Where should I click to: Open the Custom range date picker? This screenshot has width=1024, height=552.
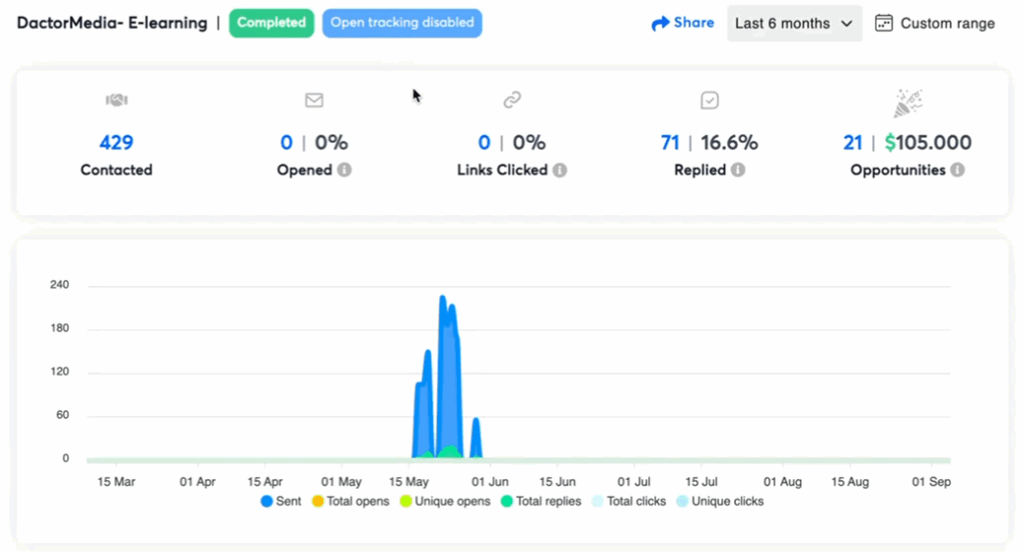[x=935, y=23]
